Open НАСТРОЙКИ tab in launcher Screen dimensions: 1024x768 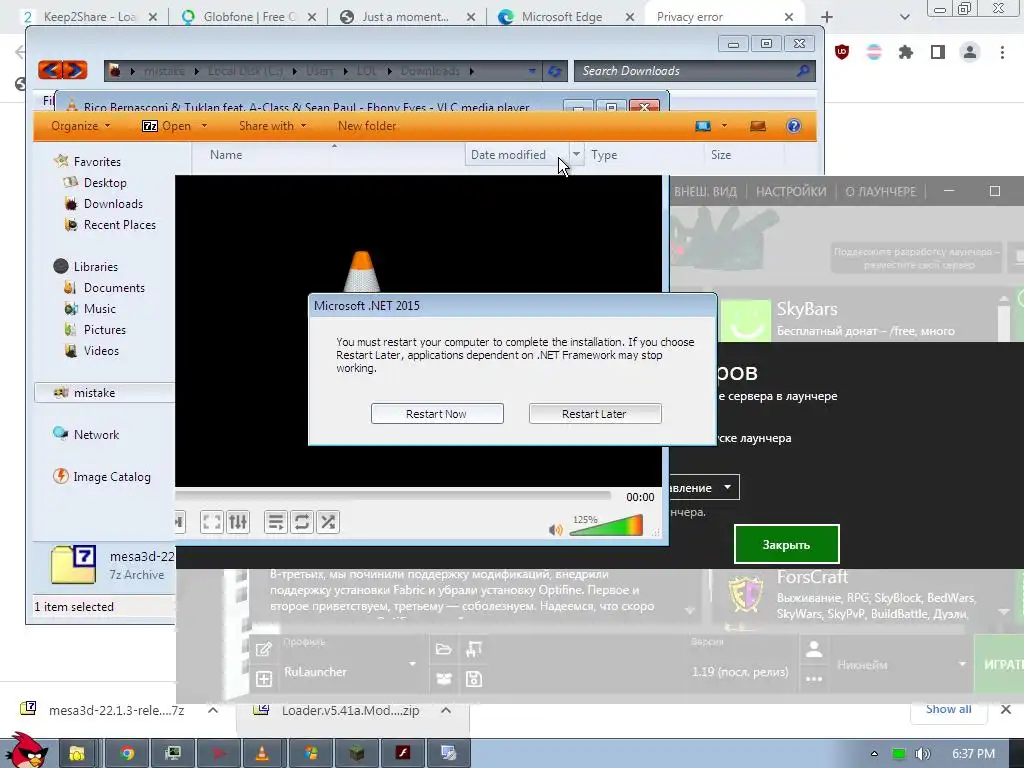[x=791, y=191]
